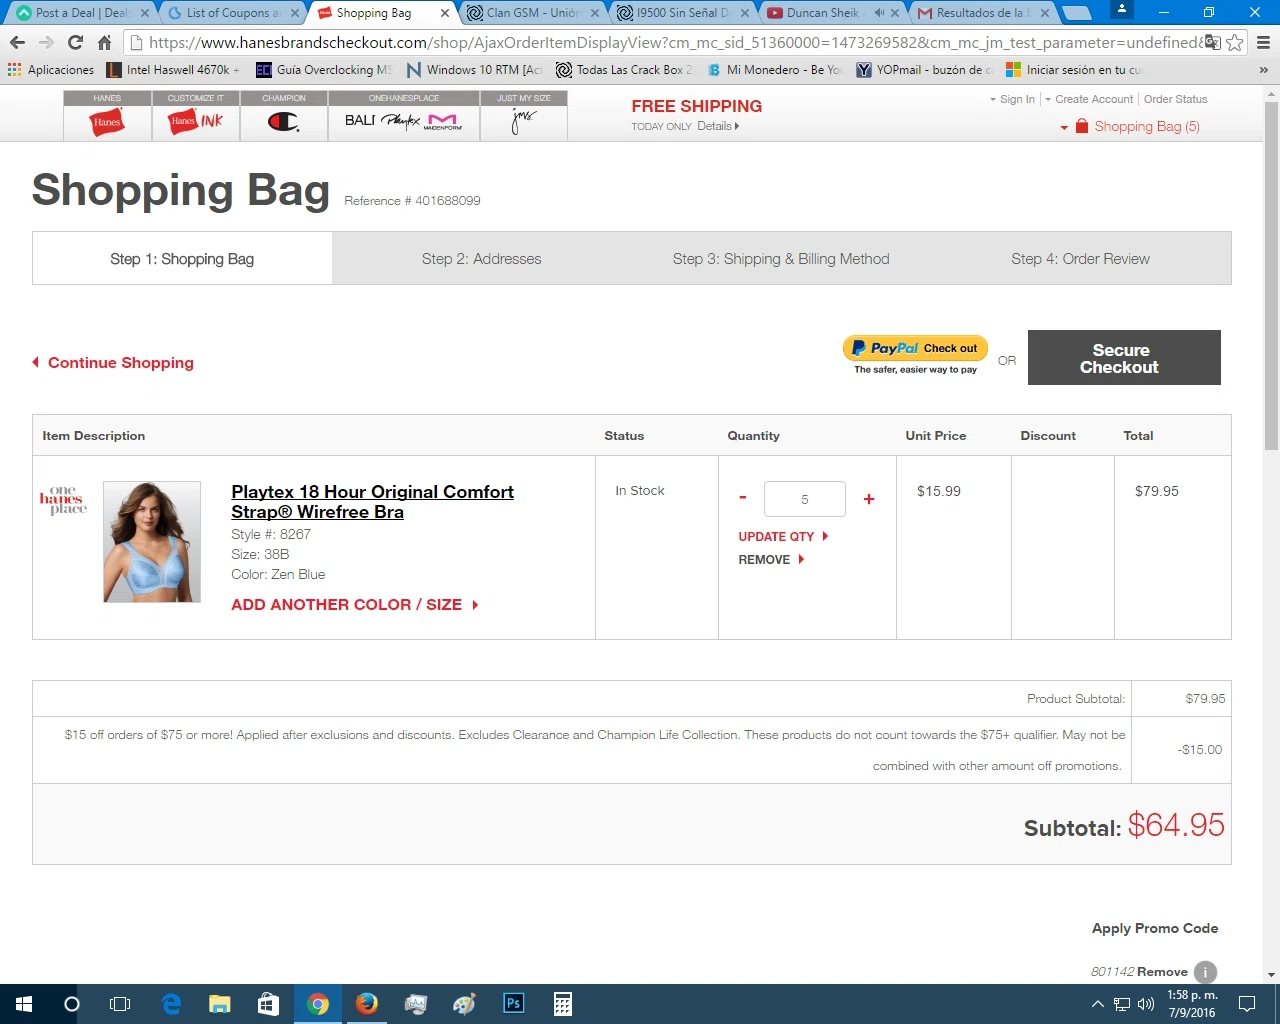Switch to the Duncan Sheik tab
Screen dimensions: 1280x1024
click(833, 13)
